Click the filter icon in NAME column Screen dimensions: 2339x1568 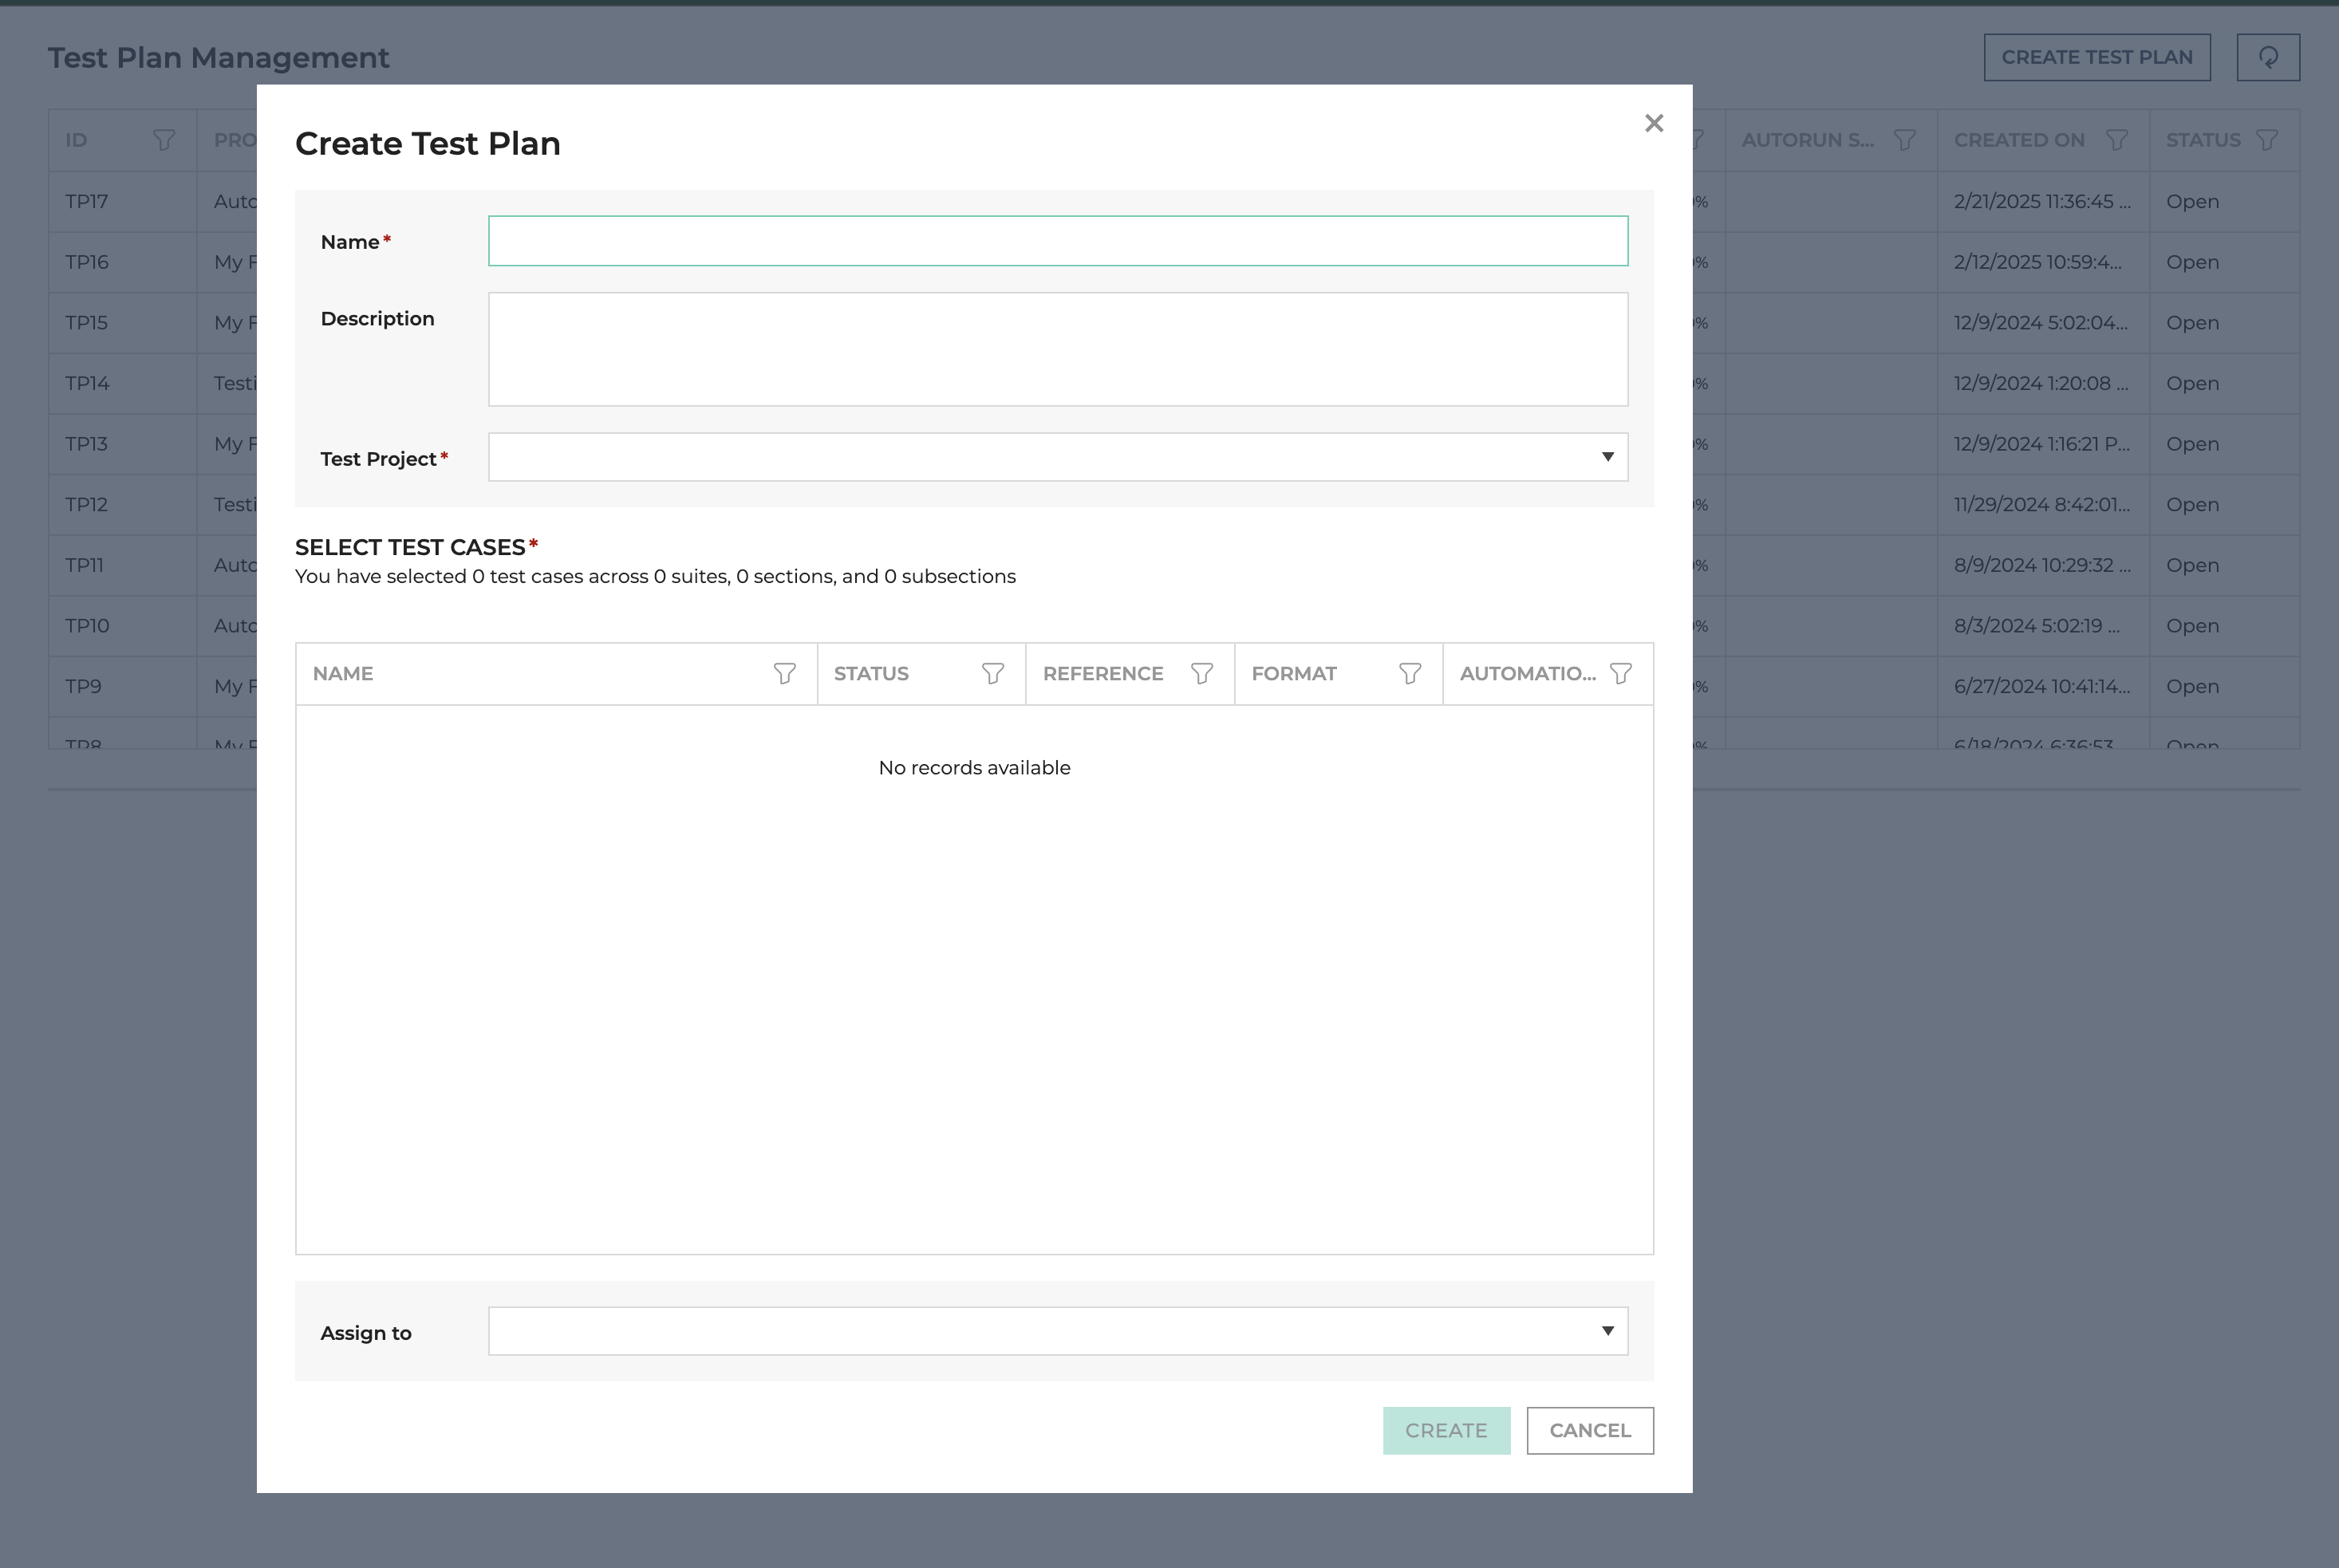785,674
